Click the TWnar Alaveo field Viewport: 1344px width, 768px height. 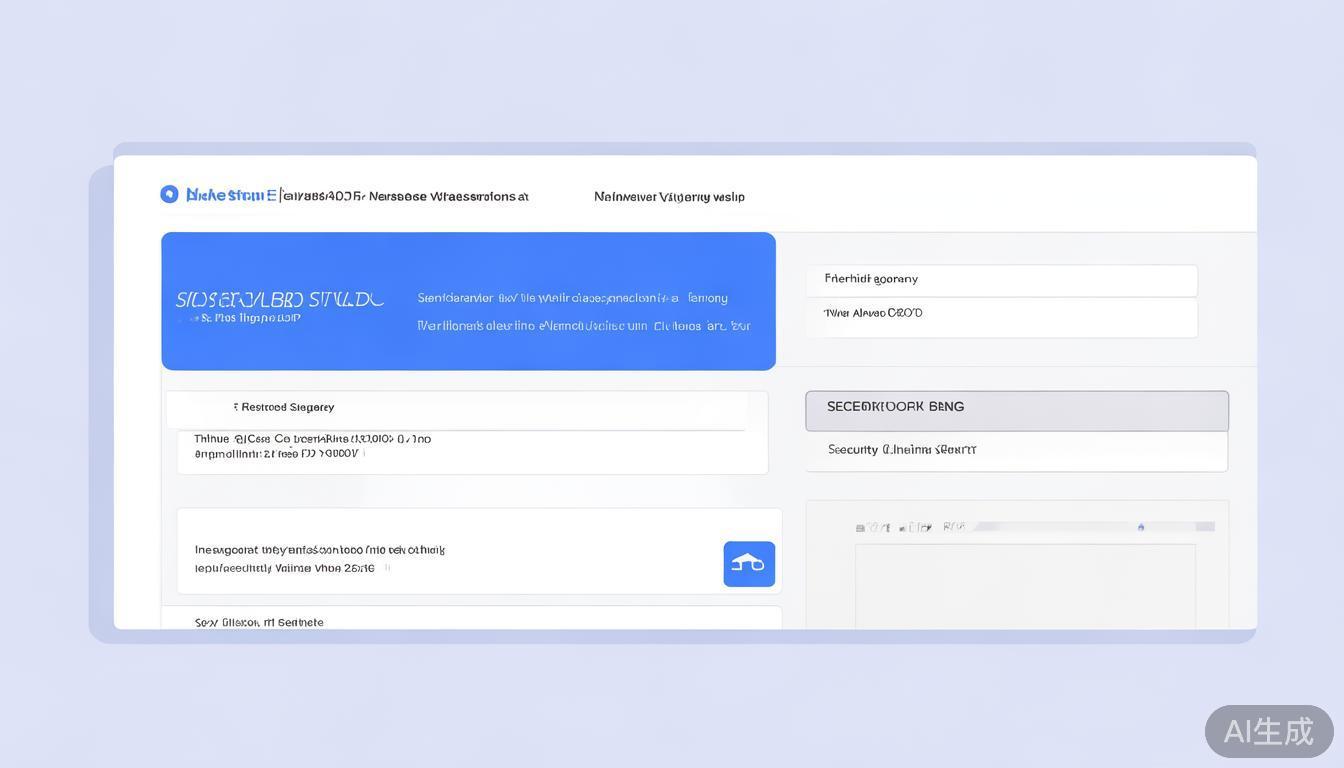click(1001, 315)
